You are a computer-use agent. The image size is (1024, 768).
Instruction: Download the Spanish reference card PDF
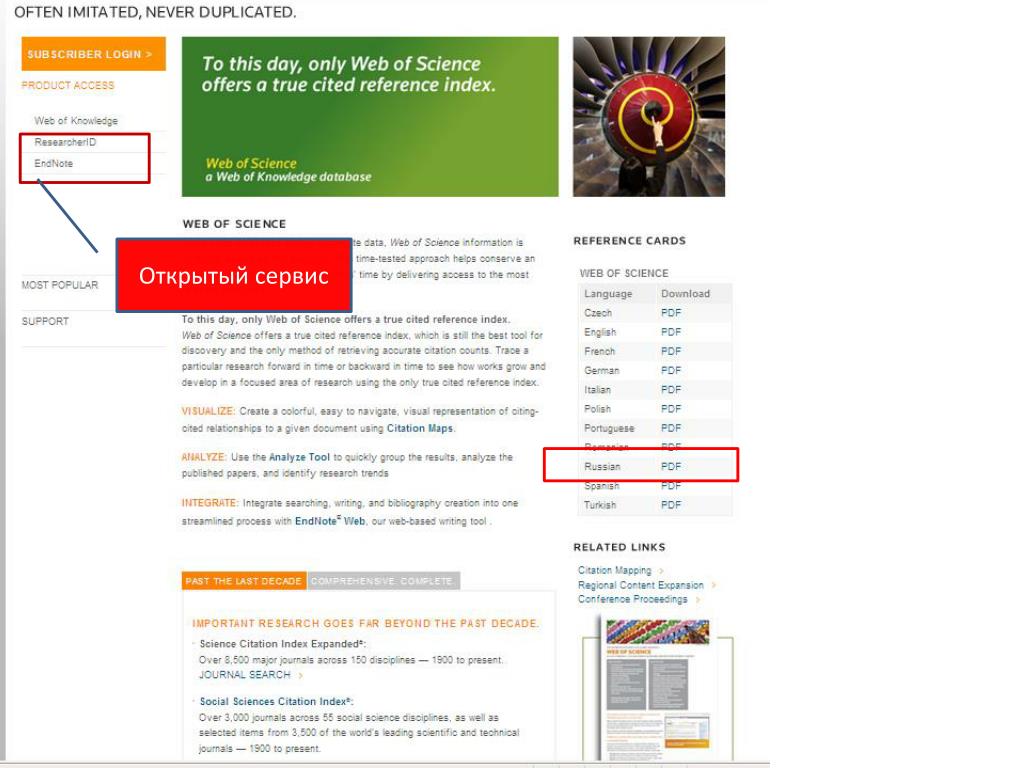click(x=671, y=486)
